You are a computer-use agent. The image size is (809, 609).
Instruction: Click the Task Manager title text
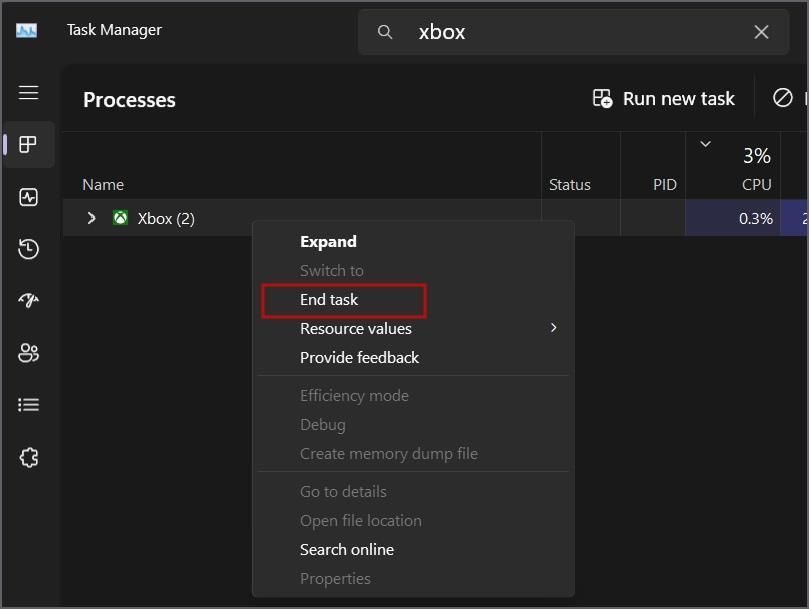[114, 30]
